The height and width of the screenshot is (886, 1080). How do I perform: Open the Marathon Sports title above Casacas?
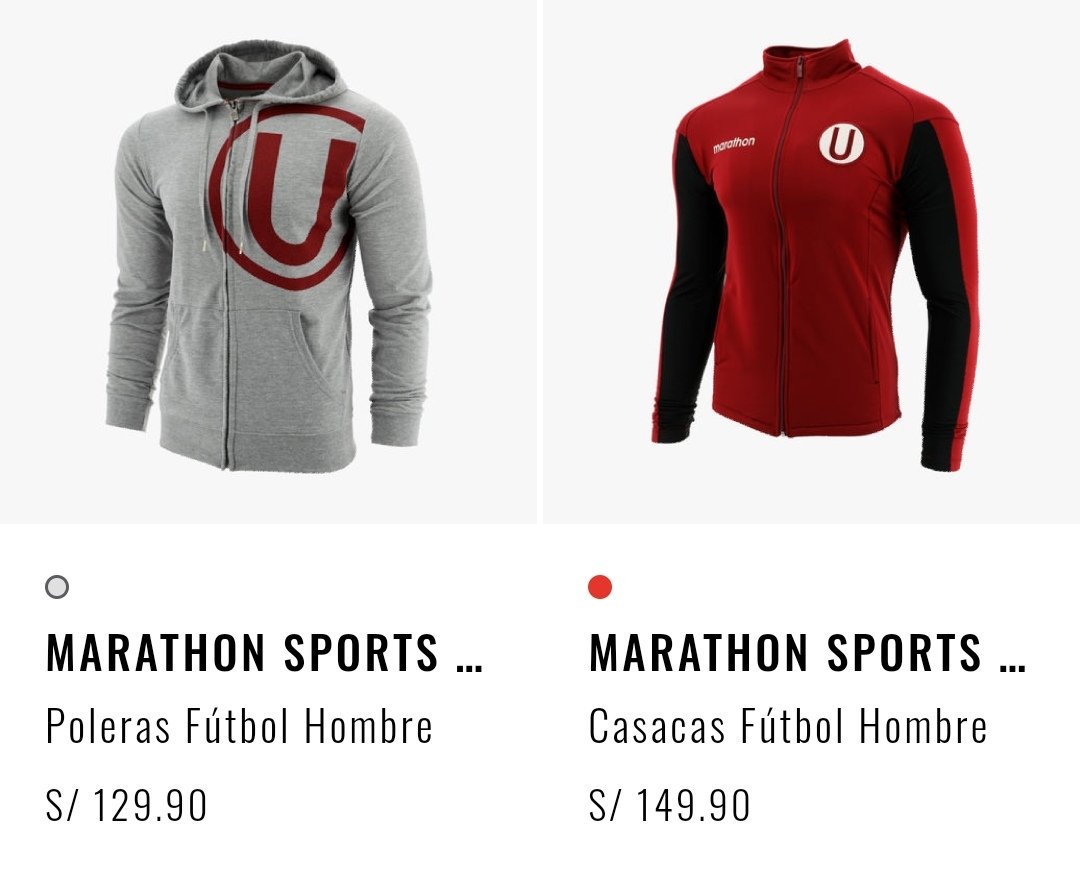point(808,652)
